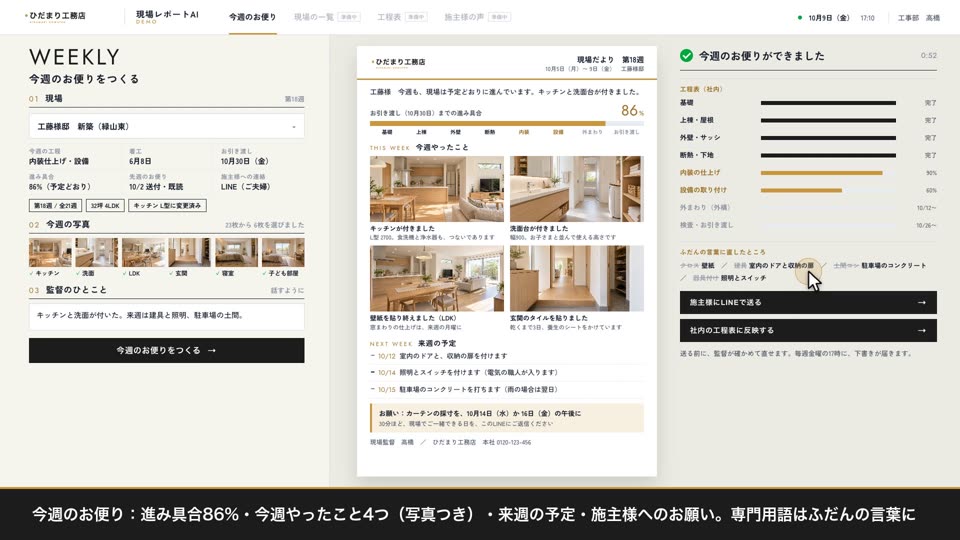The image size is (960, 540).
Task: Toggle the 子ども部屋 photo checkmark
Action: (x=264, y=274)
